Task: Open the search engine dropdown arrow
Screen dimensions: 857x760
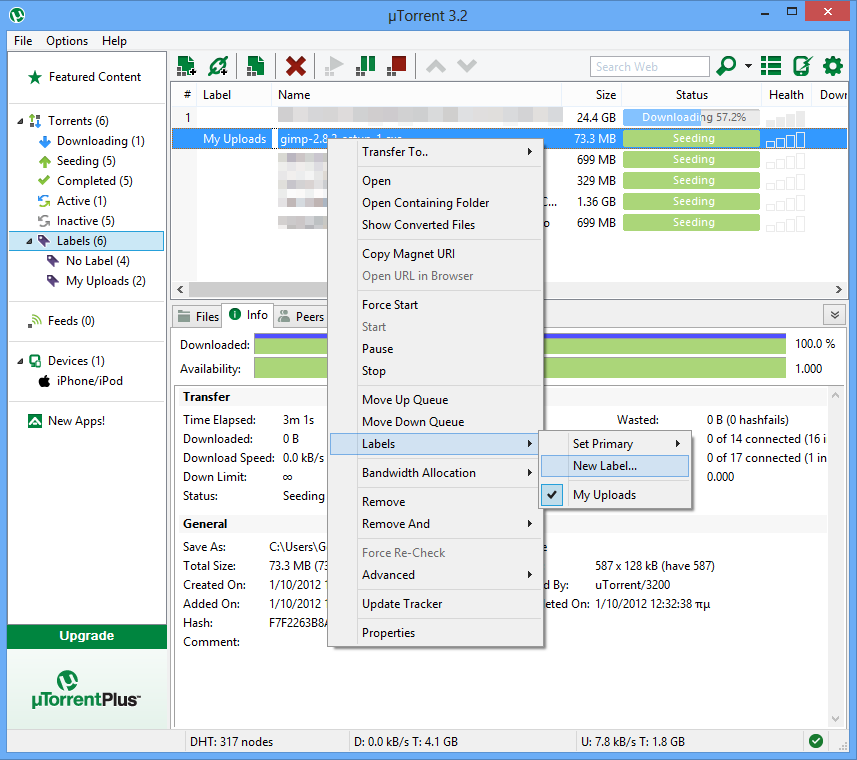Action: (x=748, y=66)
